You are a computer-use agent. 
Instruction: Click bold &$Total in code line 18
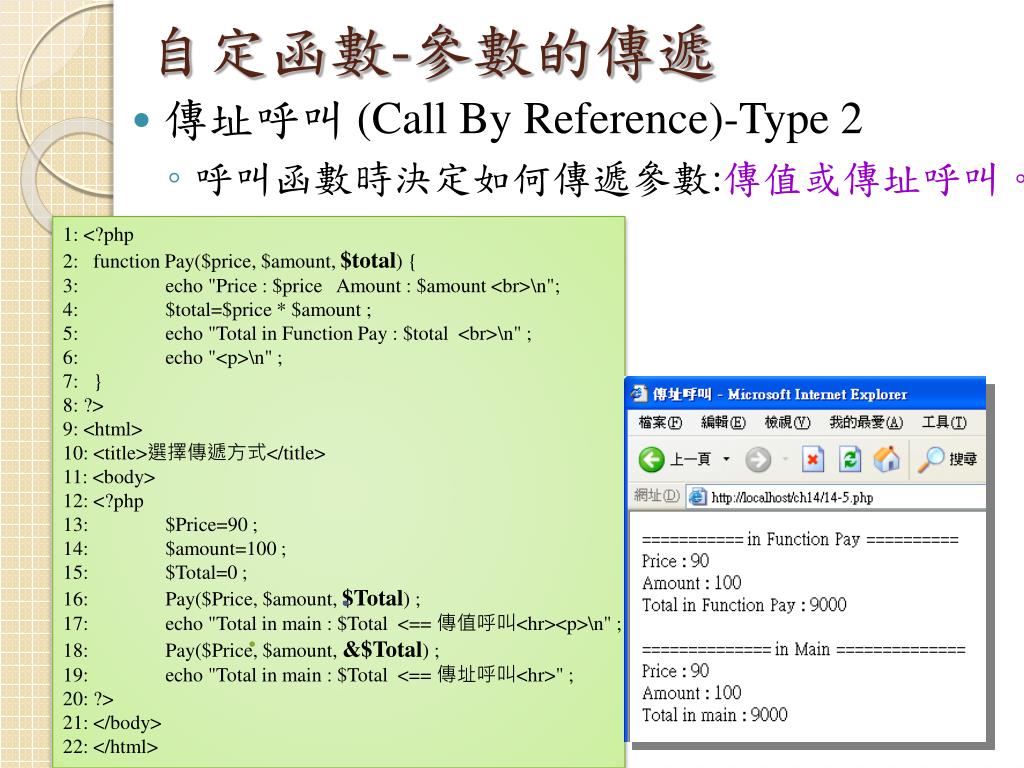point(383,650)
